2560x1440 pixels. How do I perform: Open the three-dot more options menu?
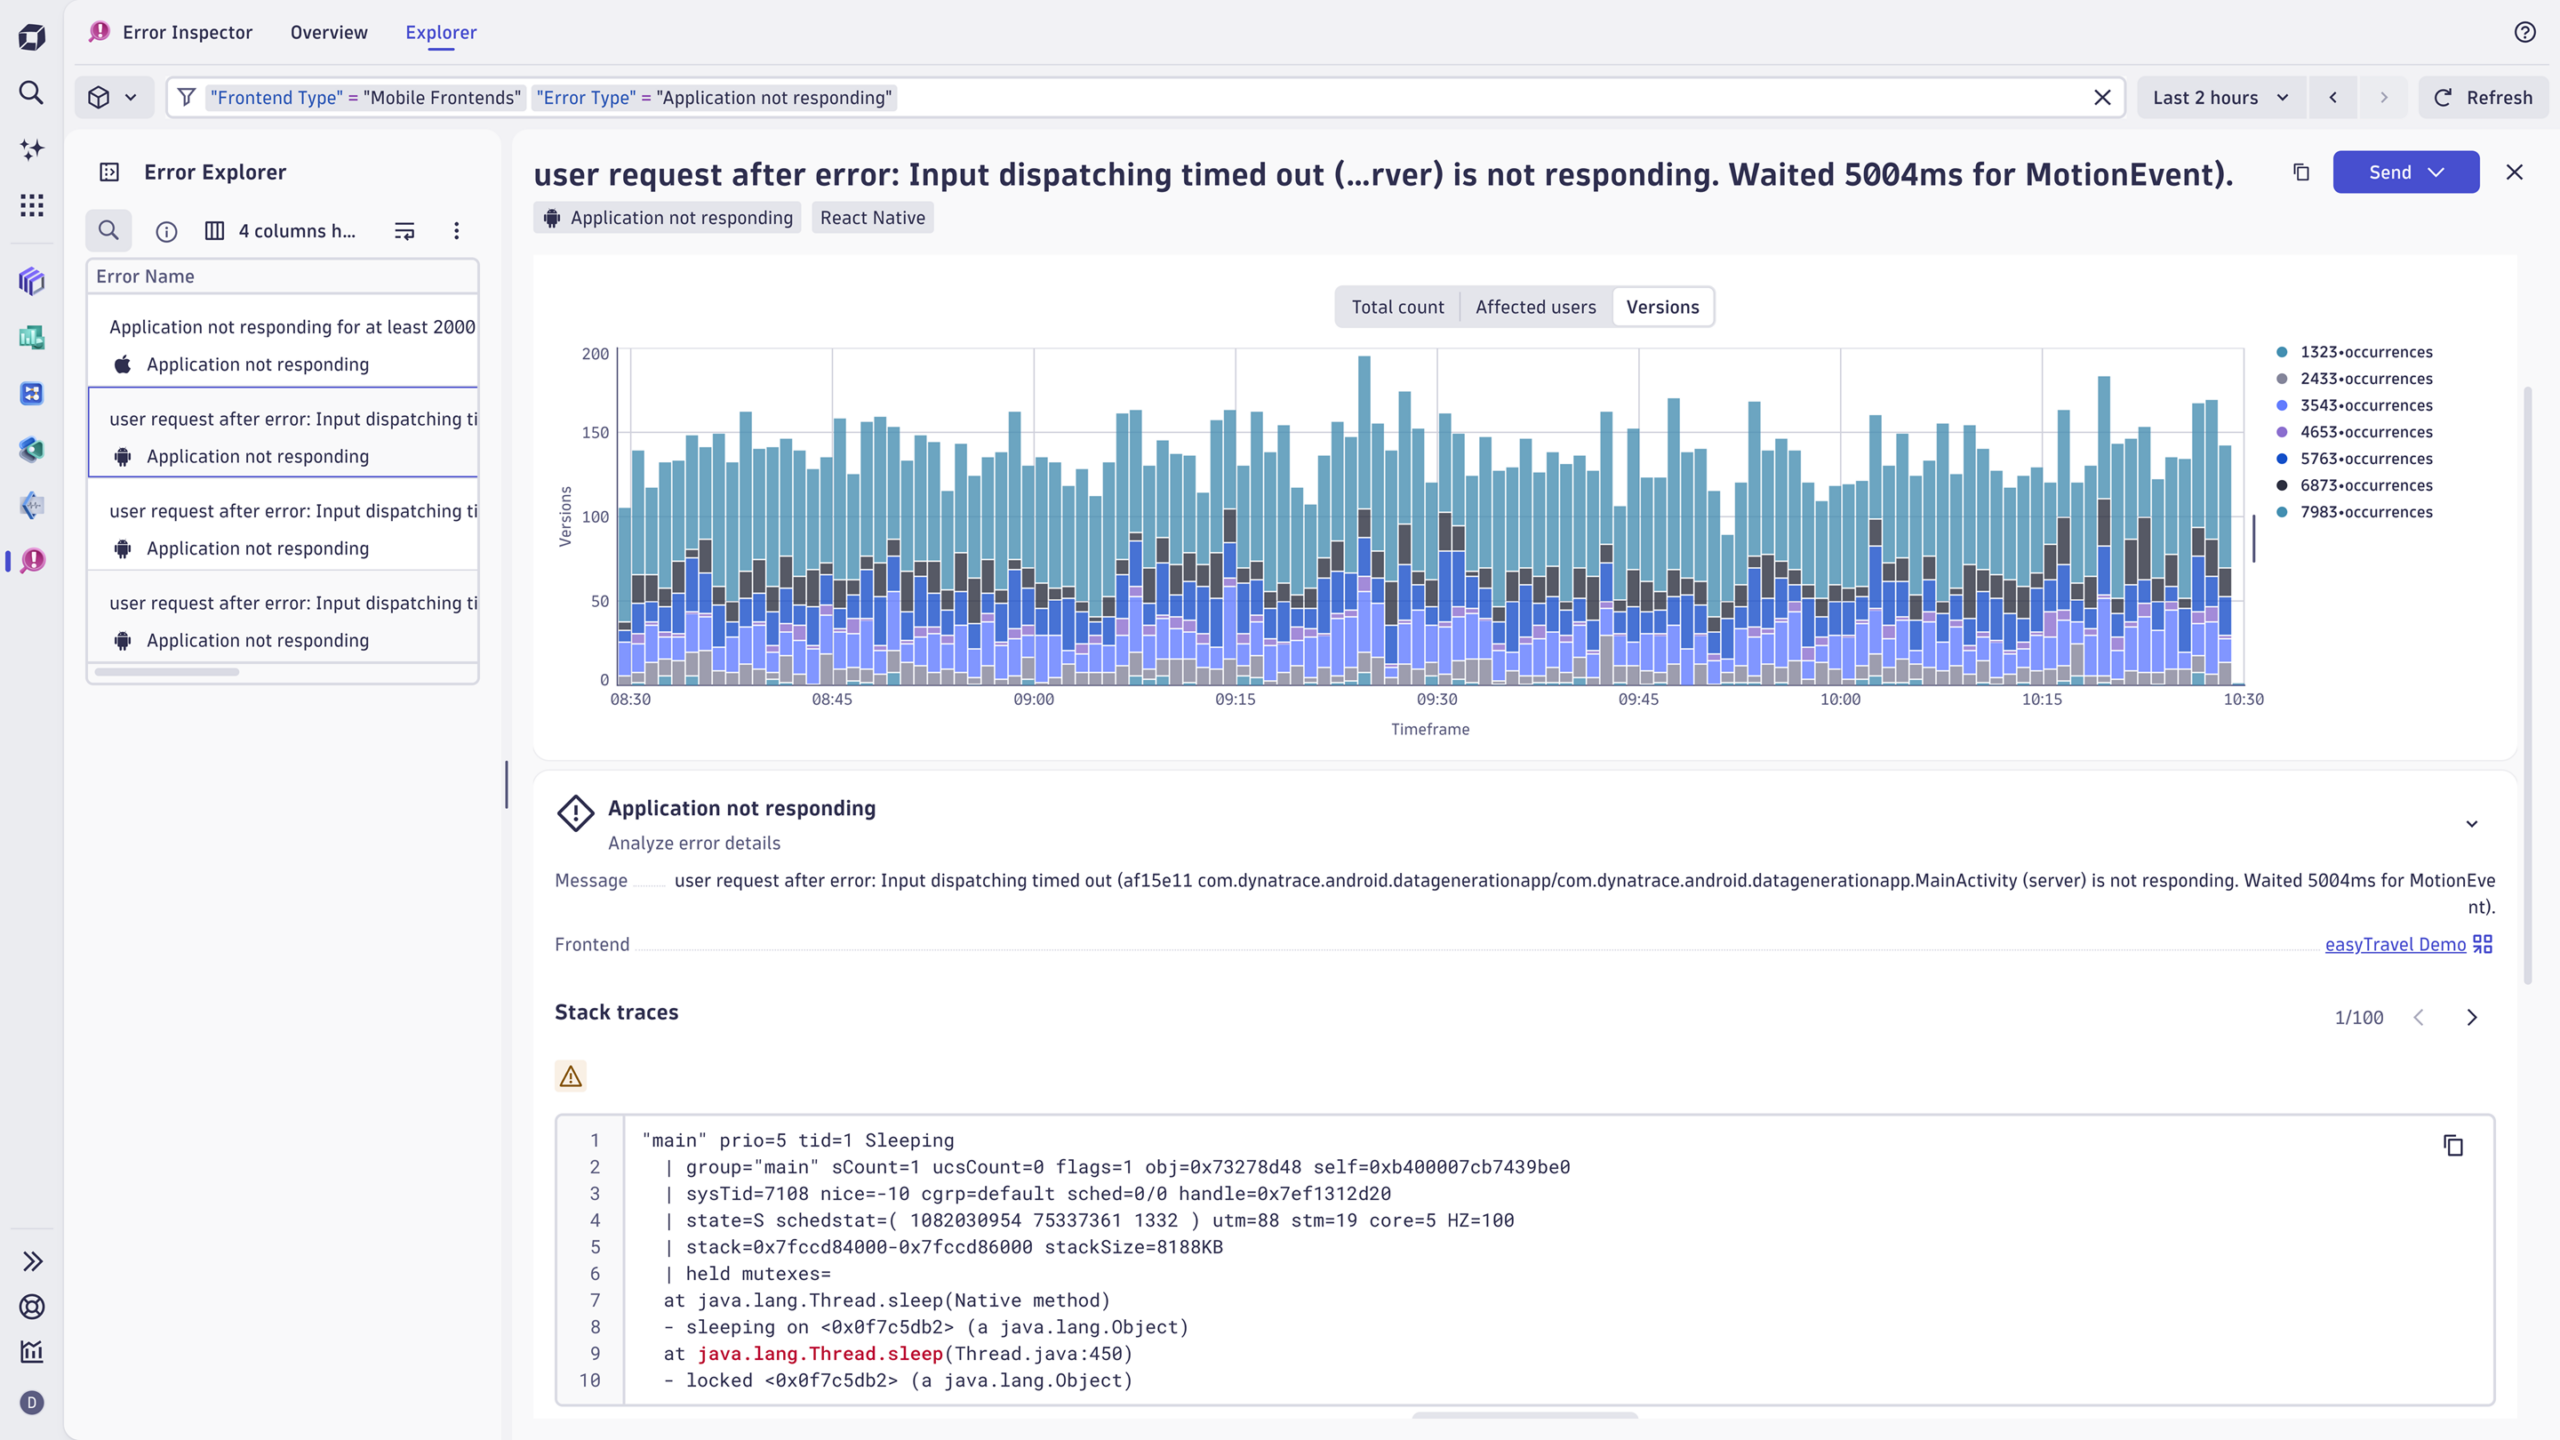click(456, 231)
